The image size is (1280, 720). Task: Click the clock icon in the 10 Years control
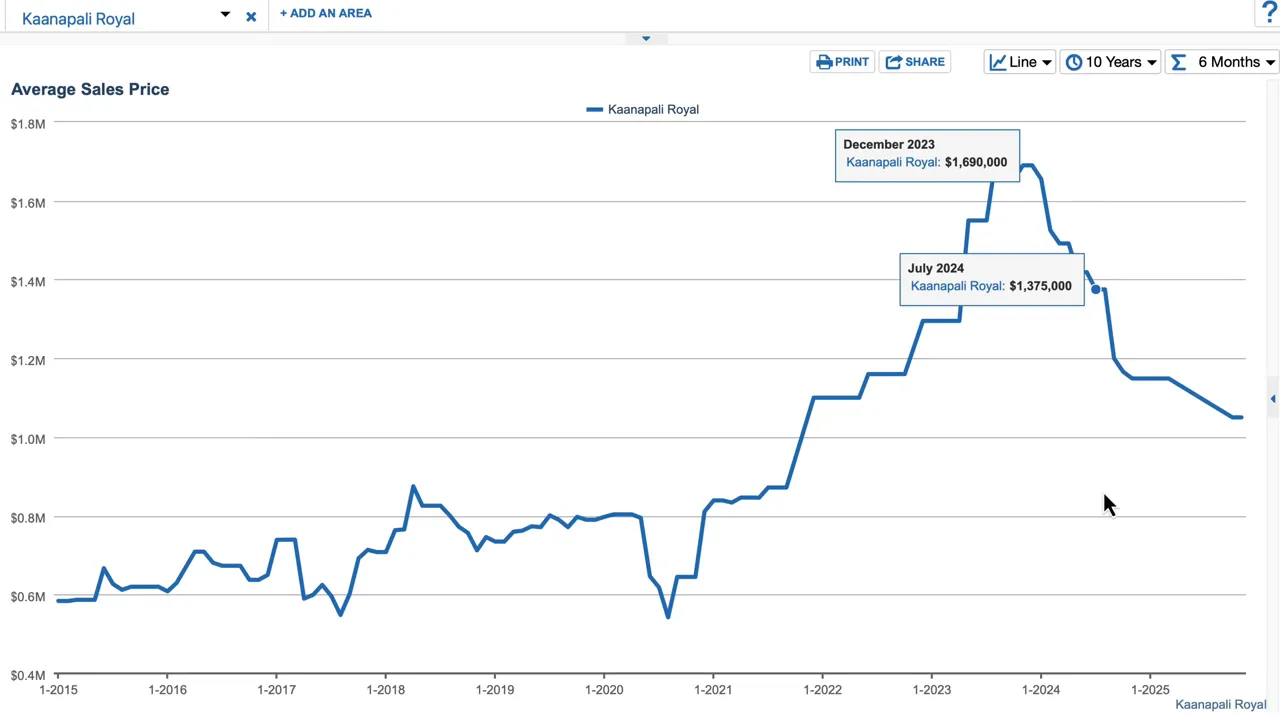1073,61
